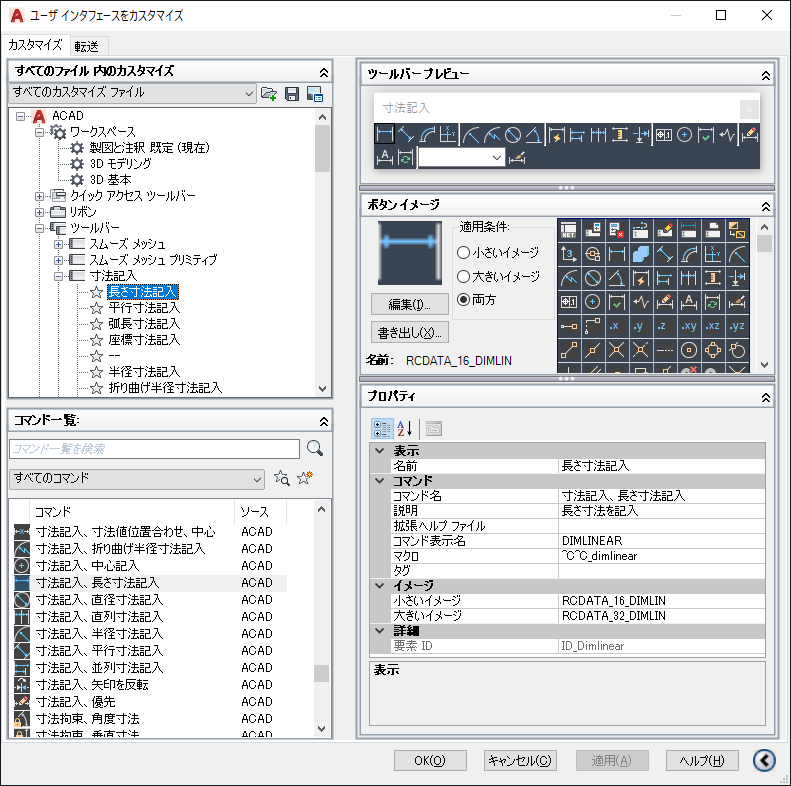
Task: Collapse the ボタン イメージ pane
Action: tap(765, 206)
